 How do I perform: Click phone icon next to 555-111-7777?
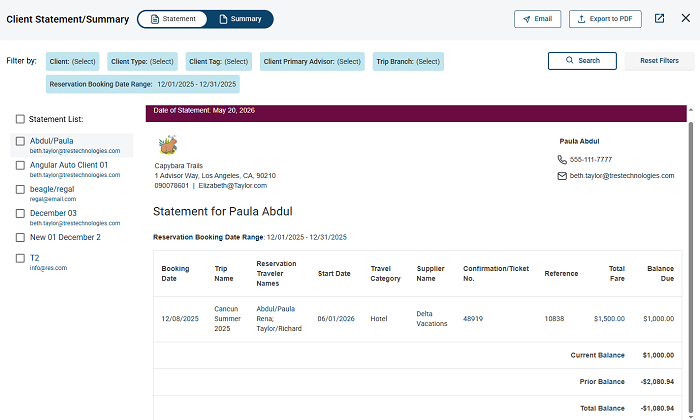click(562, 159)
